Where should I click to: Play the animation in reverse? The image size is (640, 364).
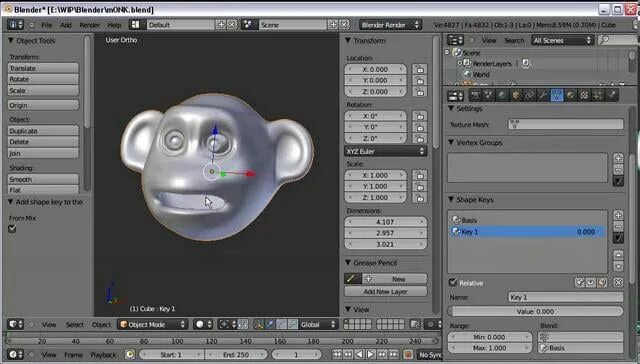[x=359, y=355]
